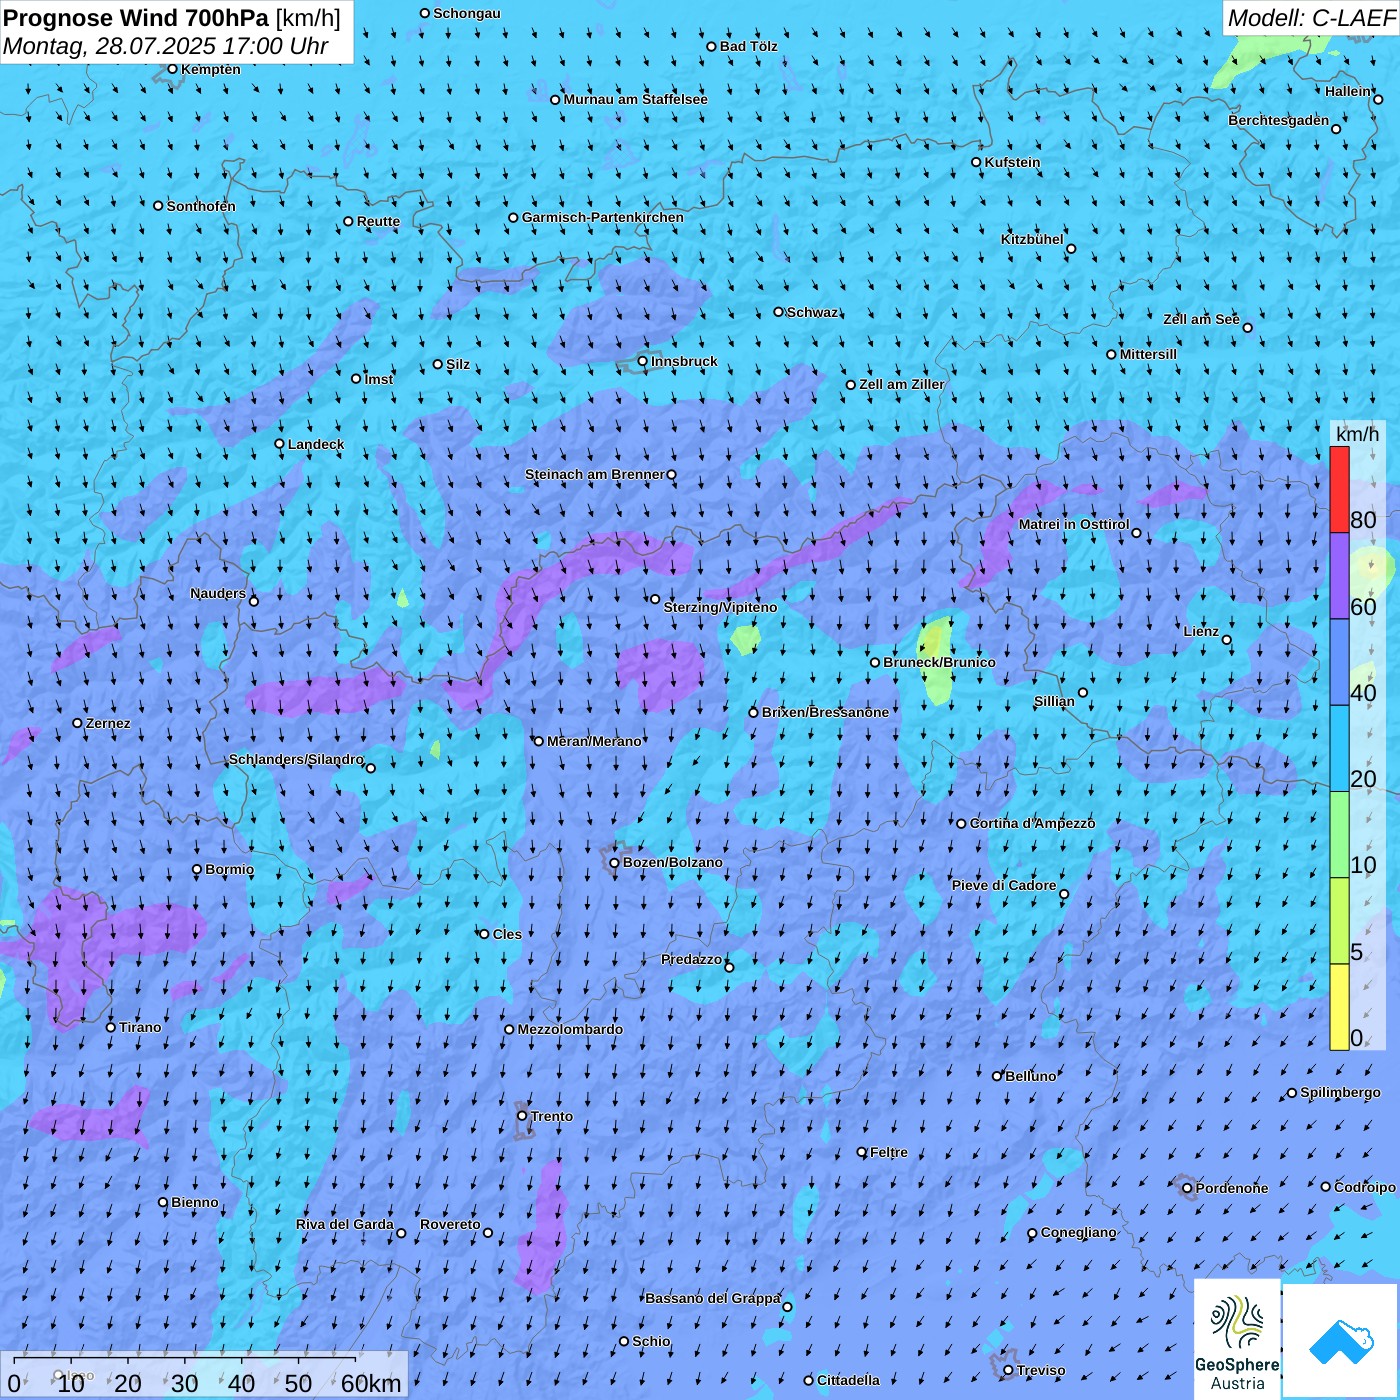Viewport: 1400px width, 1400px height.
Task: Click the Codroipo label
Action: (1365, 1187)
